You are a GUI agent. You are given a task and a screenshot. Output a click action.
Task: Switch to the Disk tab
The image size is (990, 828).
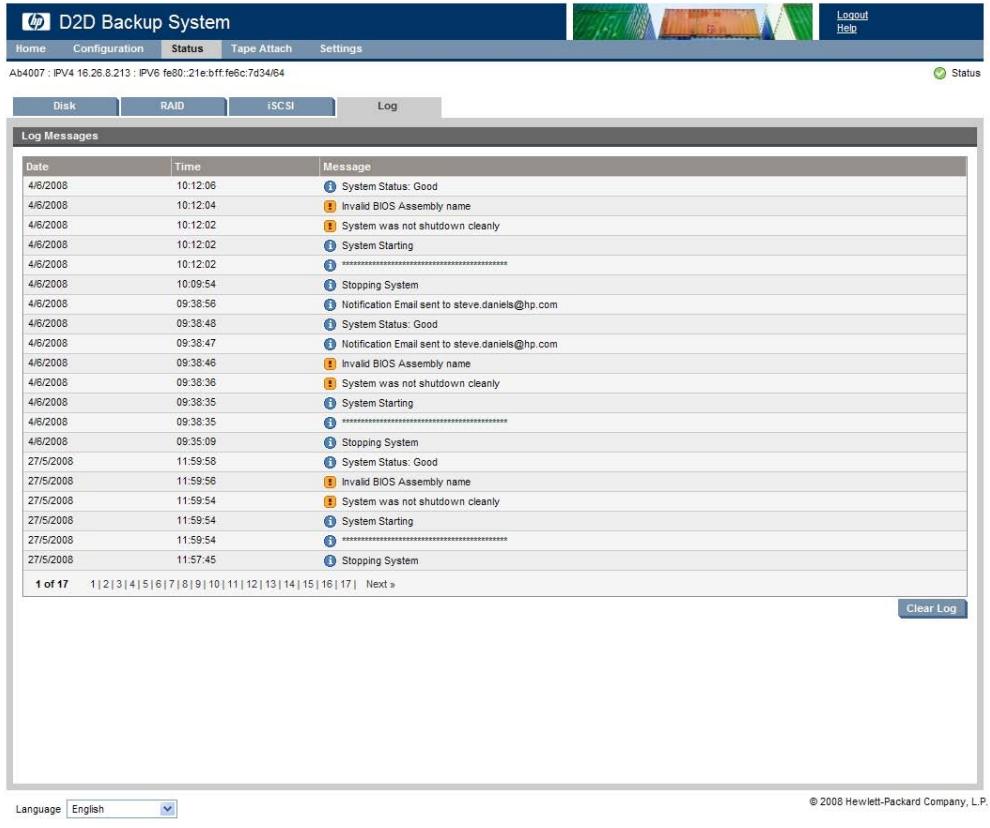[x=65, y=106]
